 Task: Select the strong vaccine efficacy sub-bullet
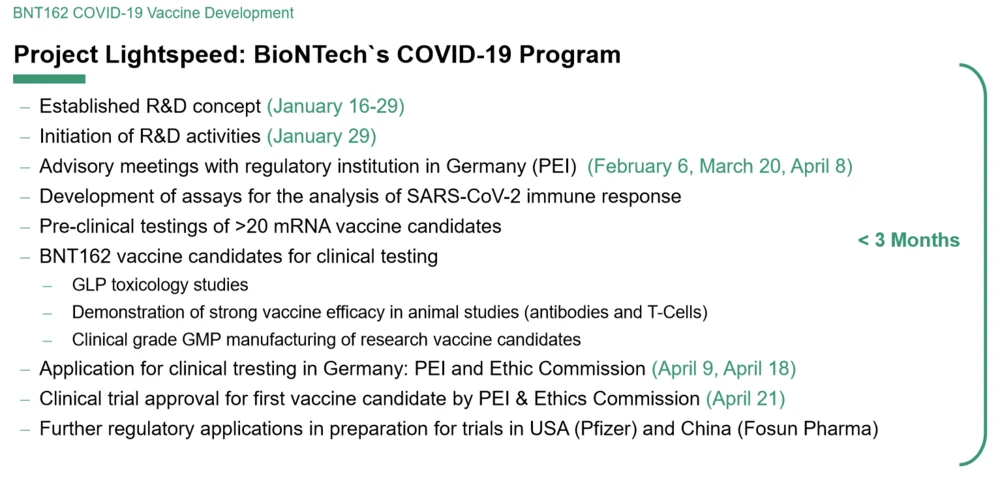[x=389, y=312]
